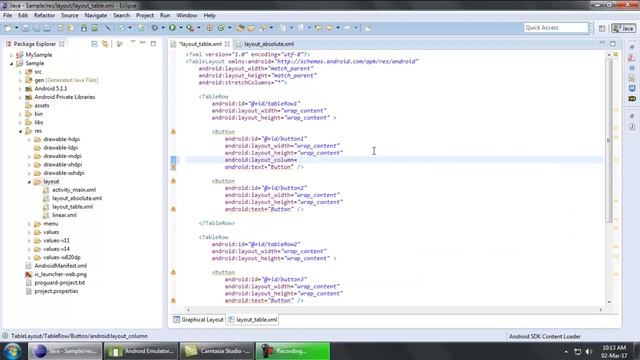Switch to the Graphical Layout tab
The height and width of the screenshot is (360, 640).
[198, 320]
